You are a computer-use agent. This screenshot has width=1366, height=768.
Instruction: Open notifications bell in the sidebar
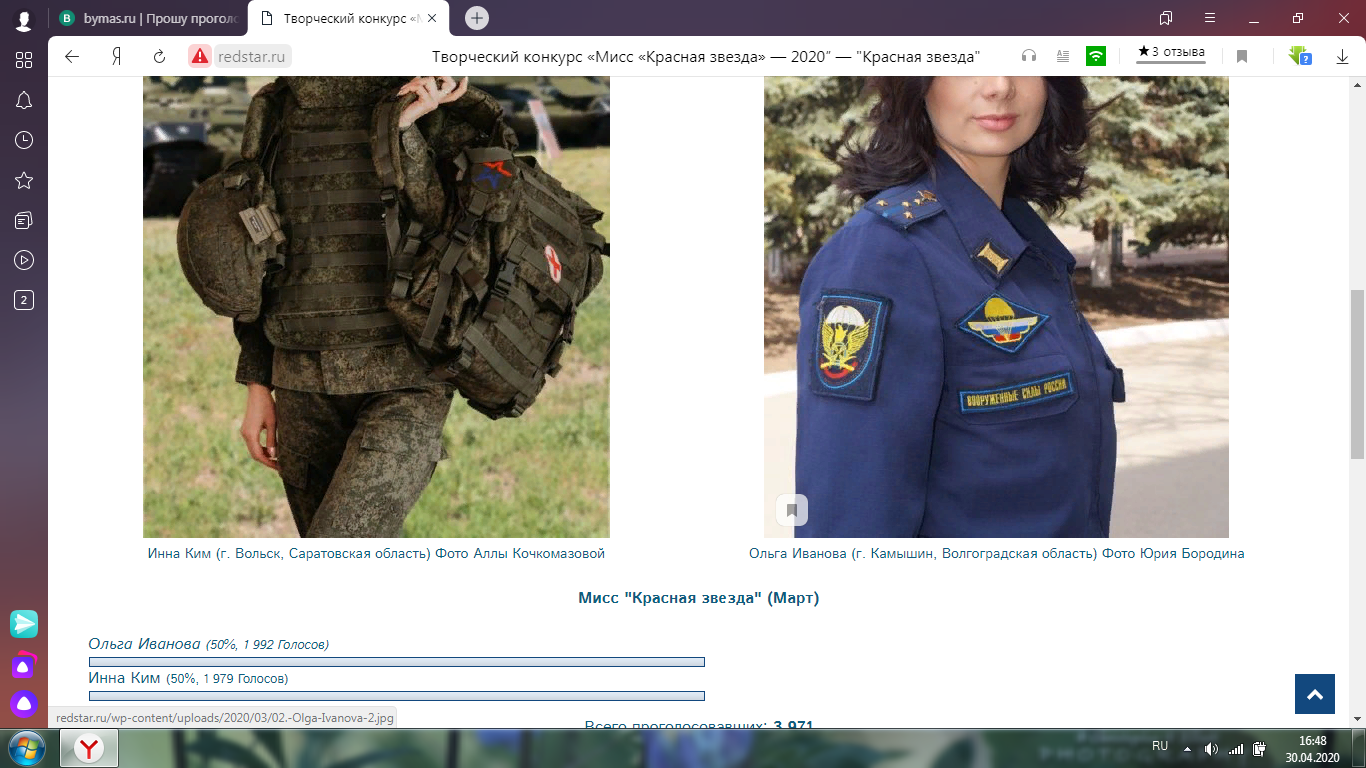click(24, 100)
